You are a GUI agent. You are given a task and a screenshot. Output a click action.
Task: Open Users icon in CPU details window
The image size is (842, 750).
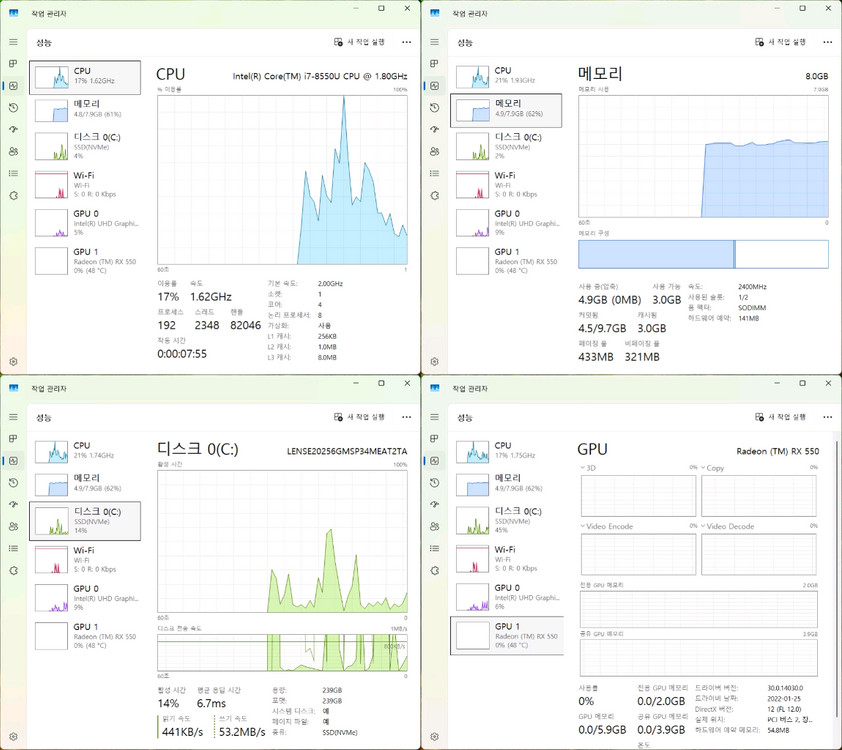pos(13,151)
